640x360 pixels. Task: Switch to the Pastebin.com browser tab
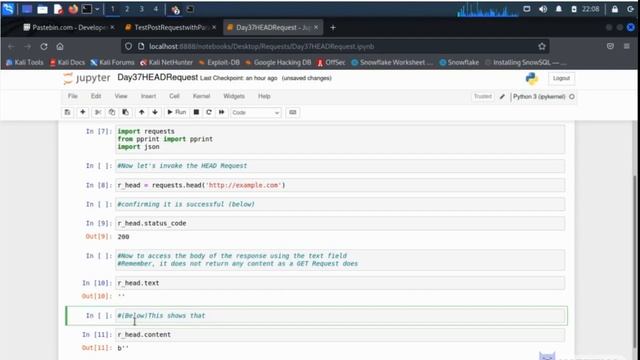(68, 27)
